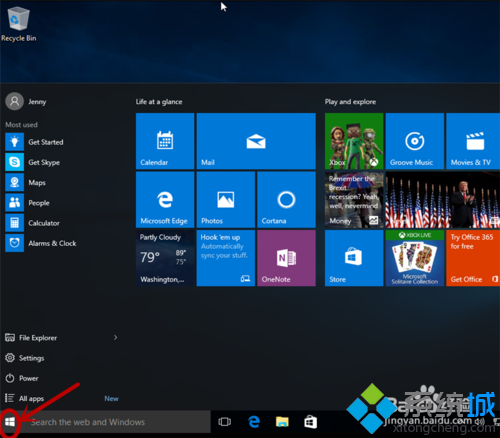Click the Search the web and Windows box

tap(115, 422)
